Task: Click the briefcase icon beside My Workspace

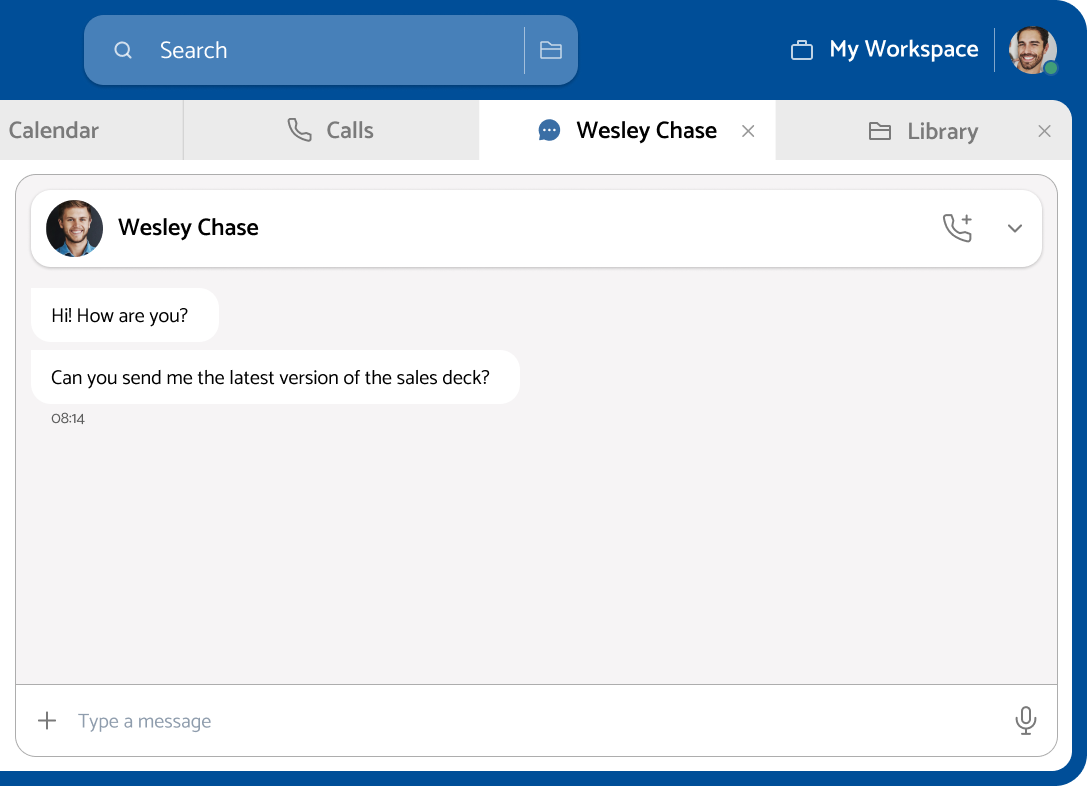Action: (802, 51)
